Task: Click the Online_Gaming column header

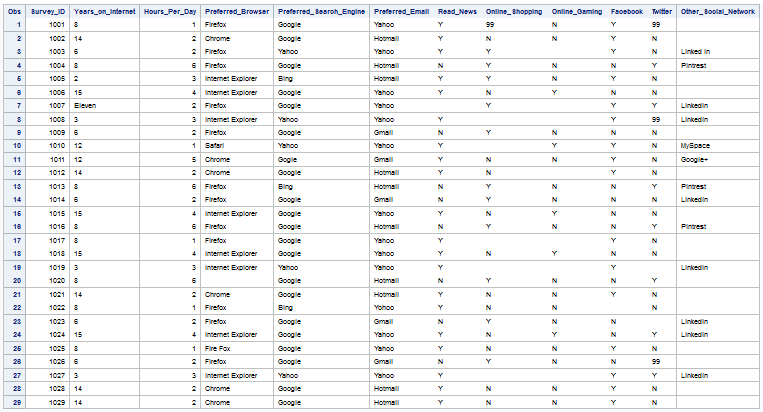Action: point(577,10)
